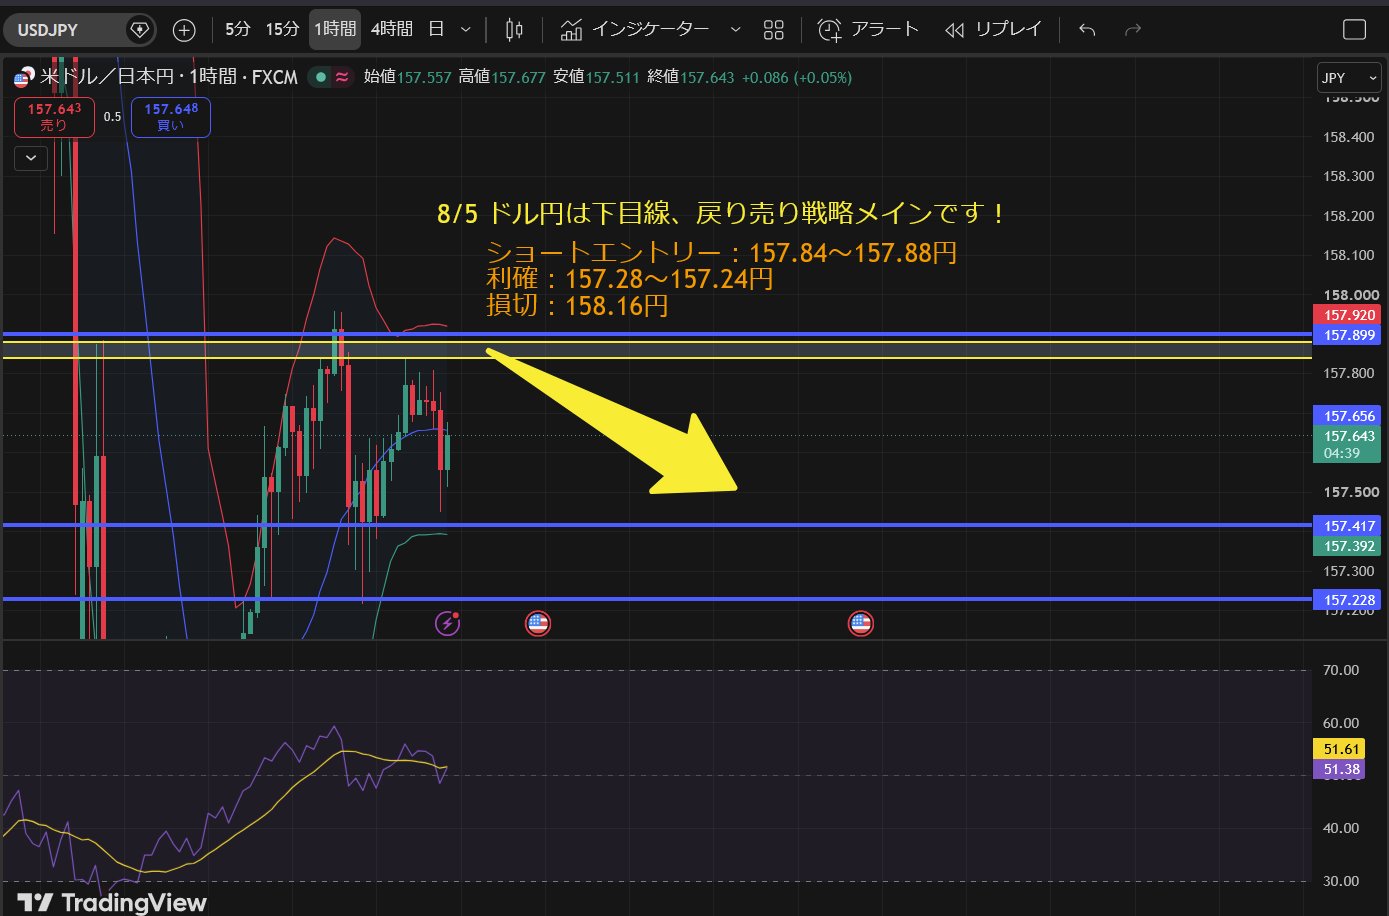Click the market status green dot
Viewport: 1389px width, 916px height.
(320, 77)
